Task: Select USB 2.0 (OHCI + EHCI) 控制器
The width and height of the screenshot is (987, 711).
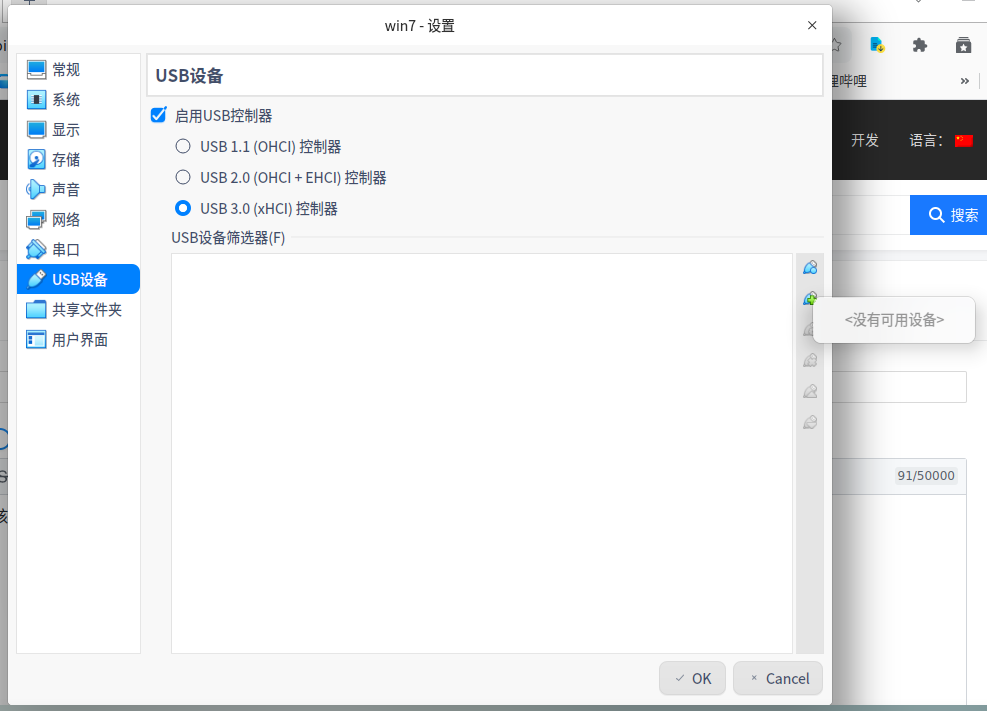Action: (x=182, y=177)
